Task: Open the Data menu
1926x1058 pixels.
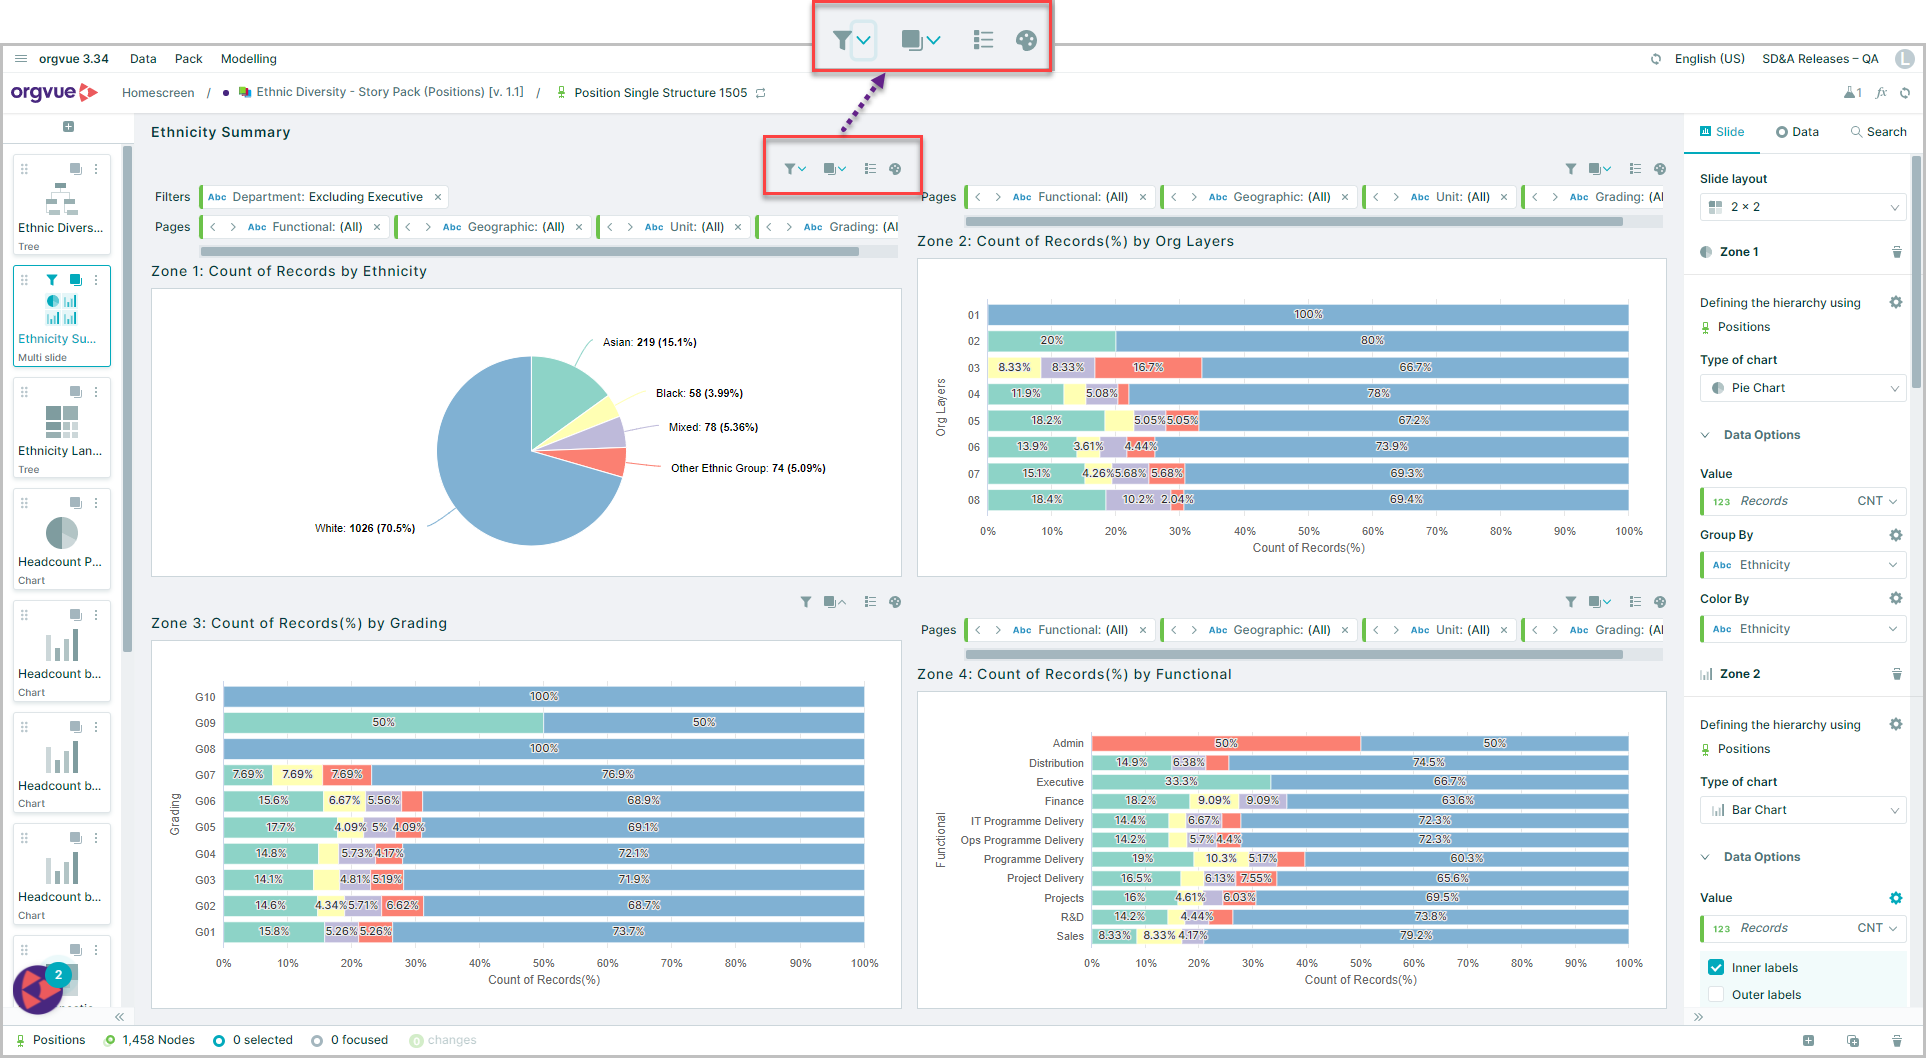Action: 143,59
